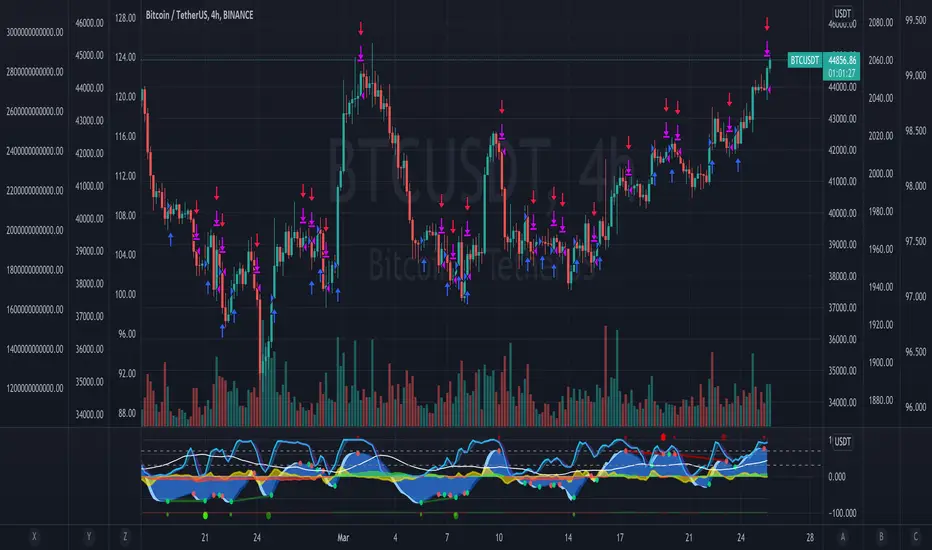Click the 96.000 value on the far-right axis

[915, 407]
